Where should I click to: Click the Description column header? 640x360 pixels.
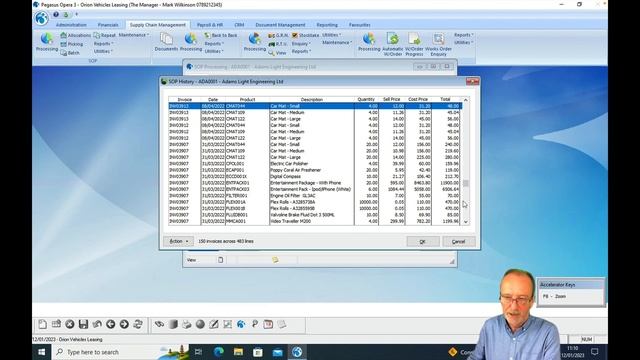pyautogui.click(x=312, y=99)
